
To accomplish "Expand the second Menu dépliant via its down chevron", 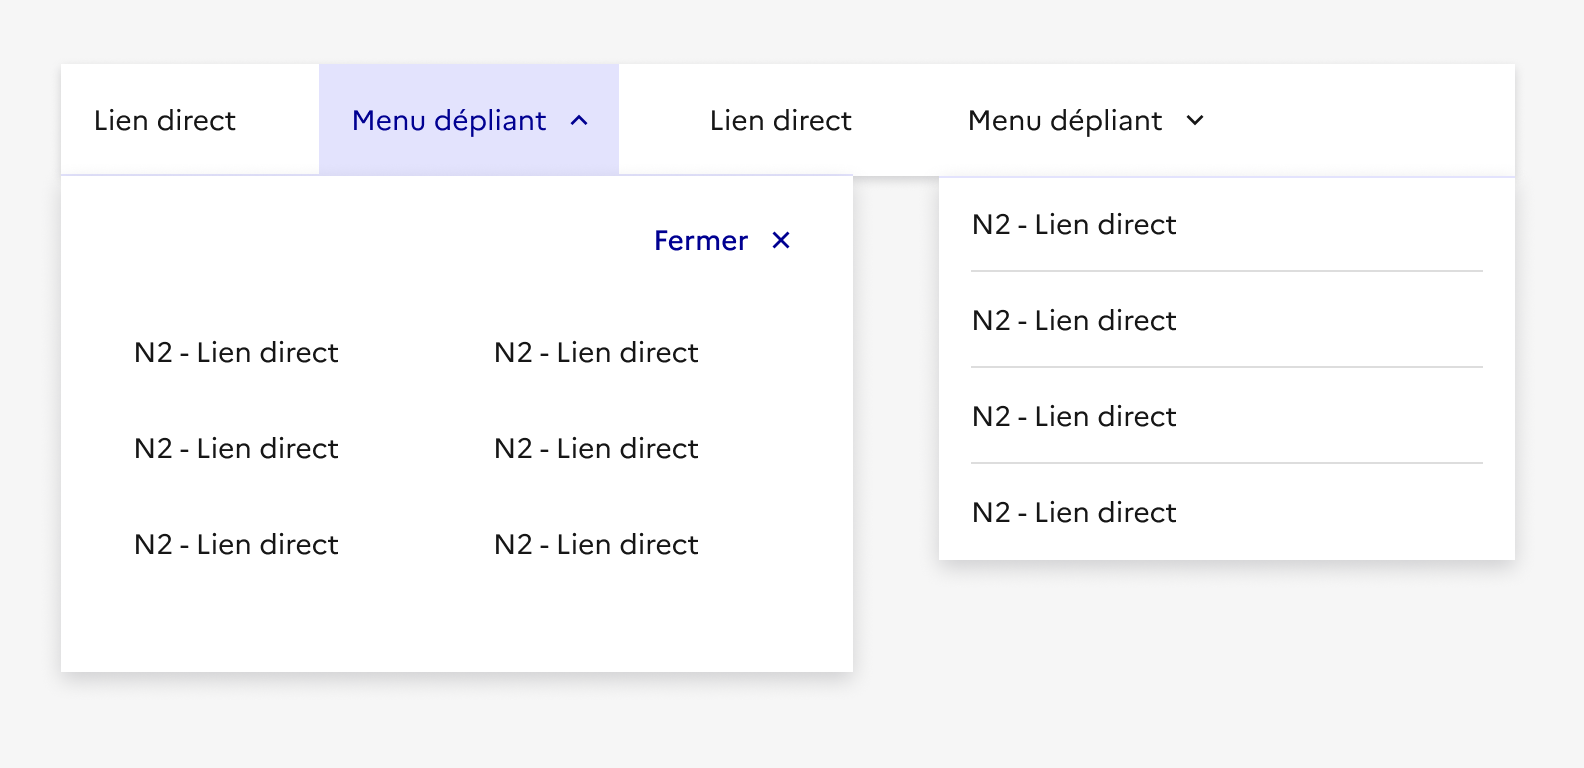I will point(1195,121).
